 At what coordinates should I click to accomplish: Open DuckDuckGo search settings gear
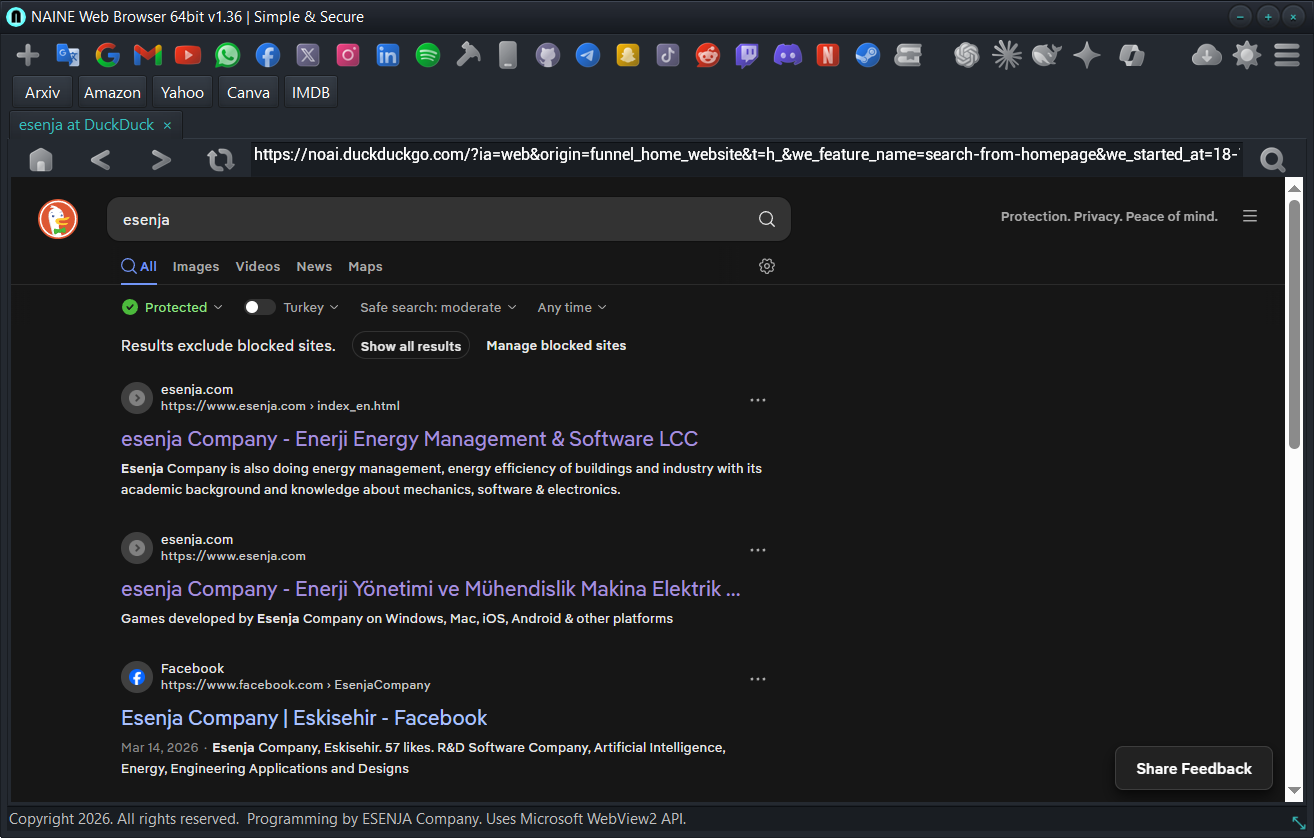tap(767, 266)
